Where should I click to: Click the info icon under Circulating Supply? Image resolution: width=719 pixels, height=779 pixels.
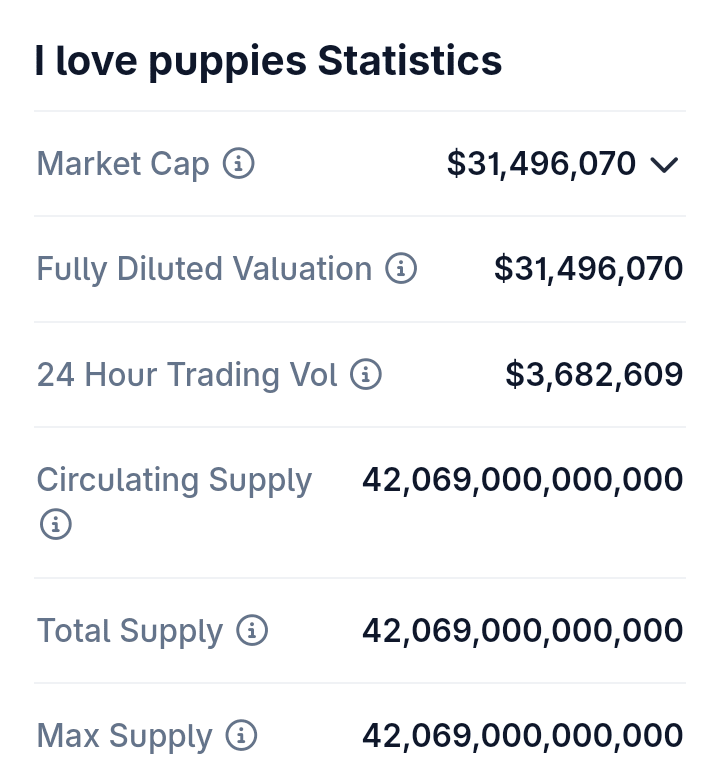point(55,523)
